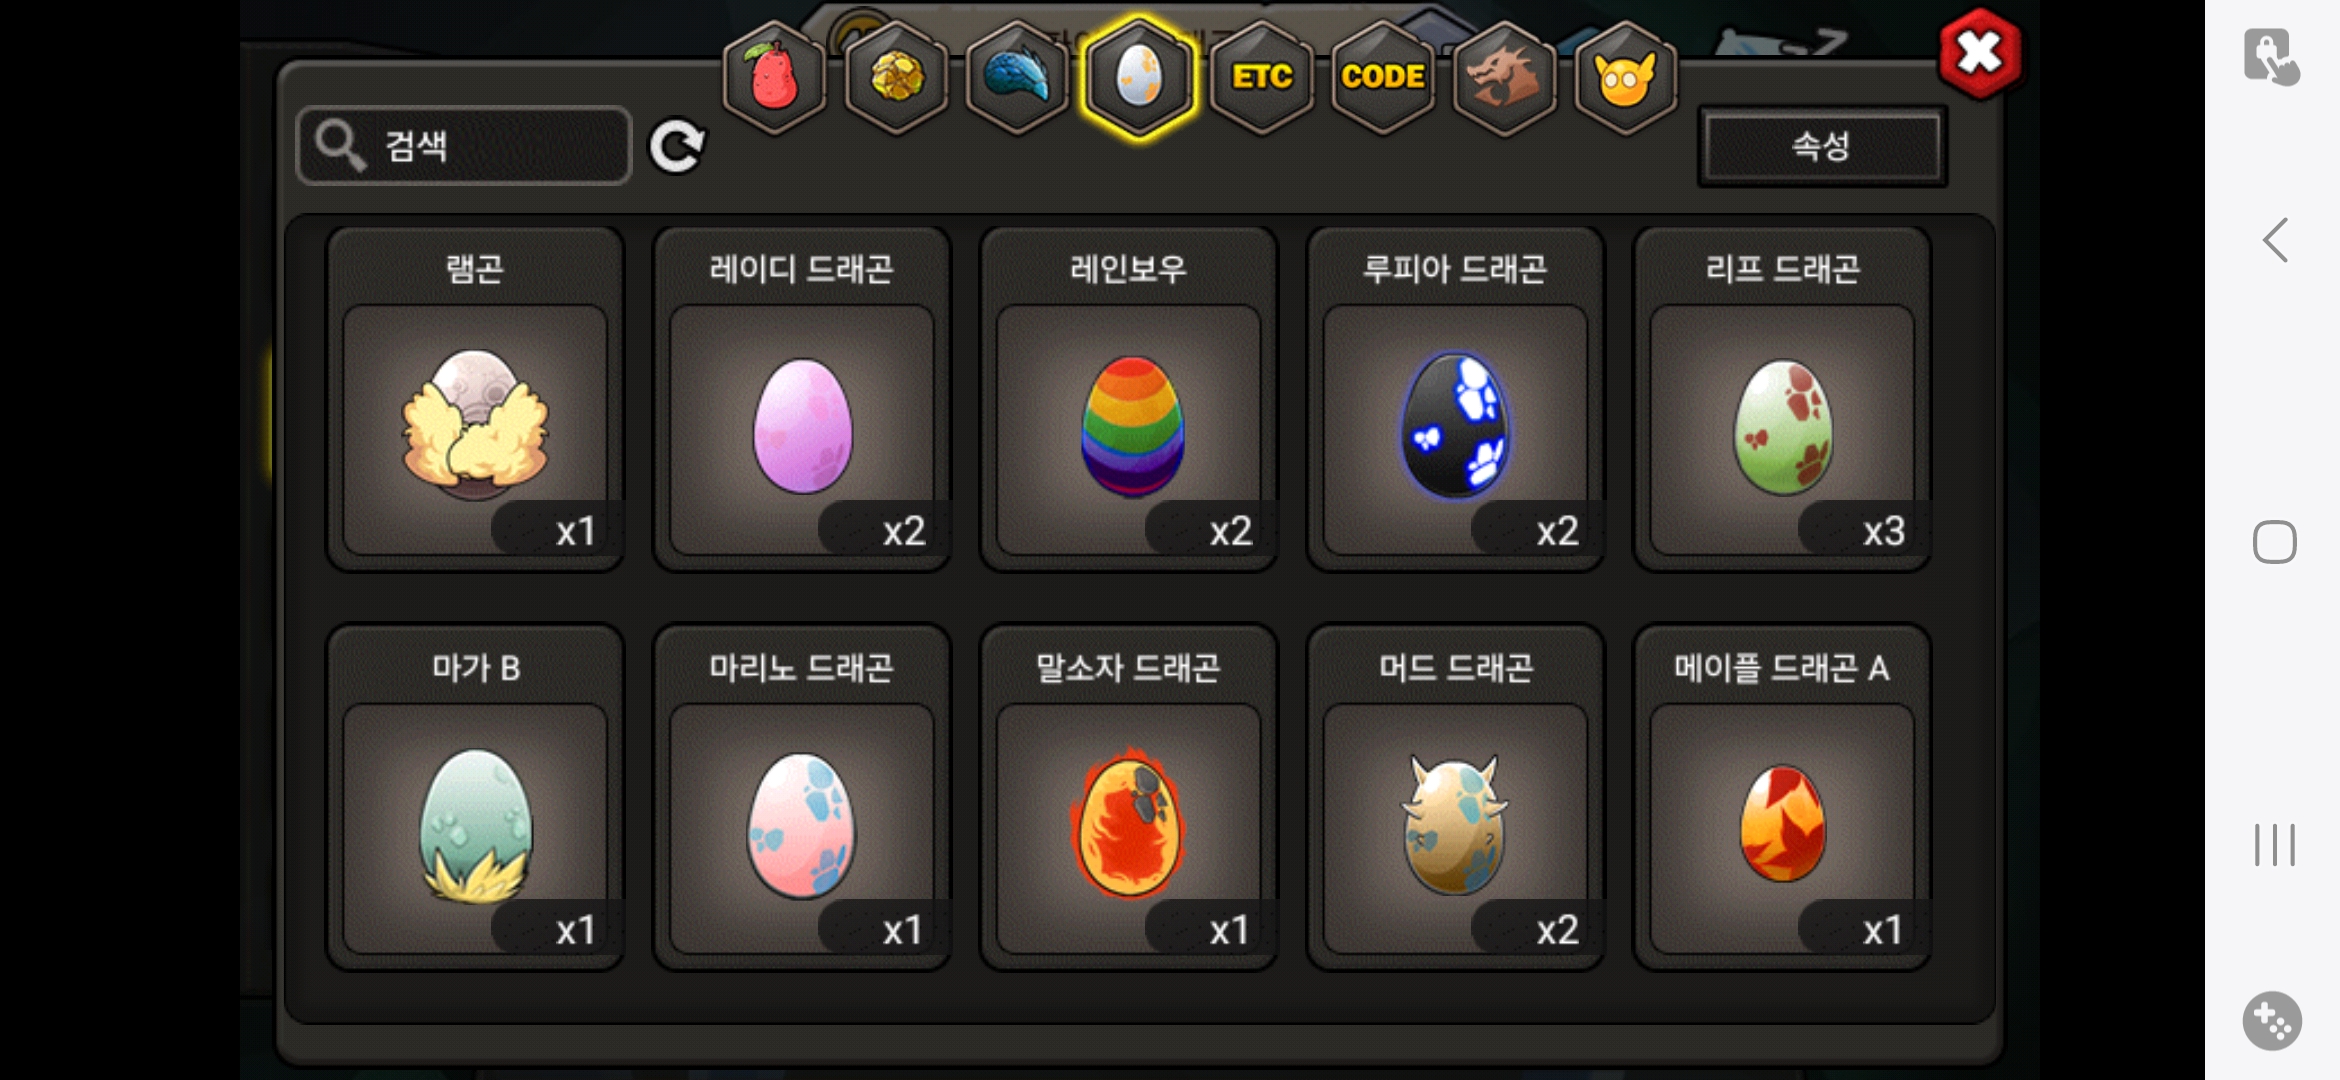
Task: Tap the game controller icon in sidebar
Action: tap(2272, 1021)
